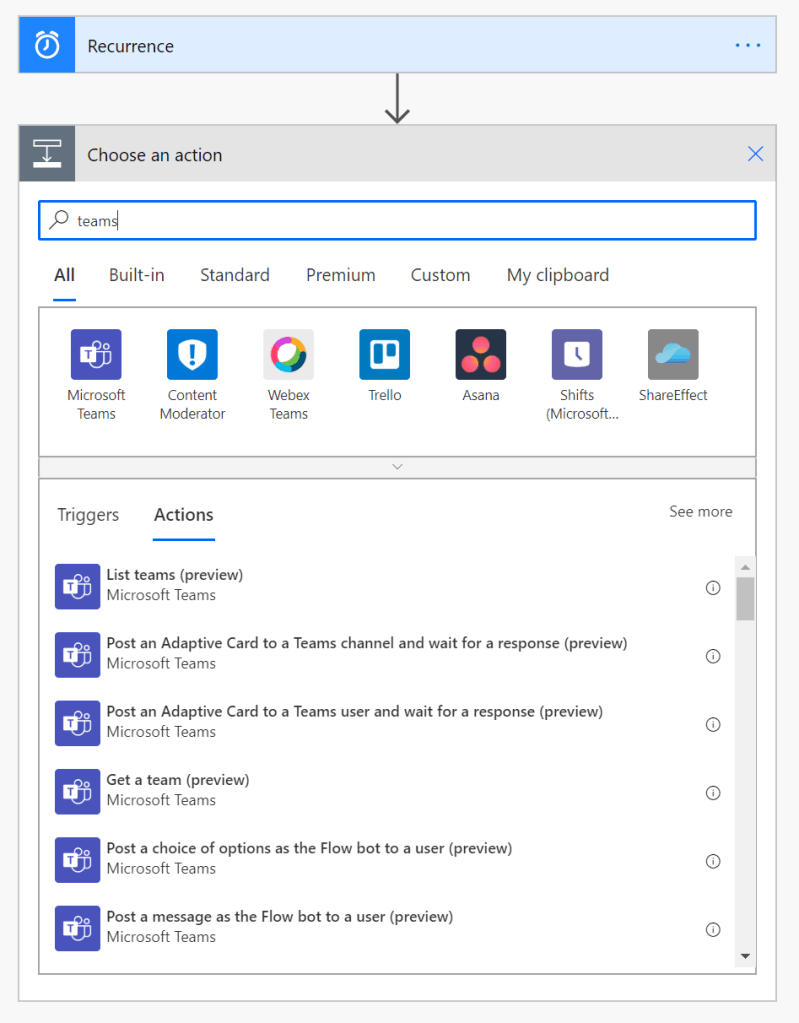Switch to the Premium connectors tab
The height and width of the screenshot is (1023, 799).
click(341, 275)
